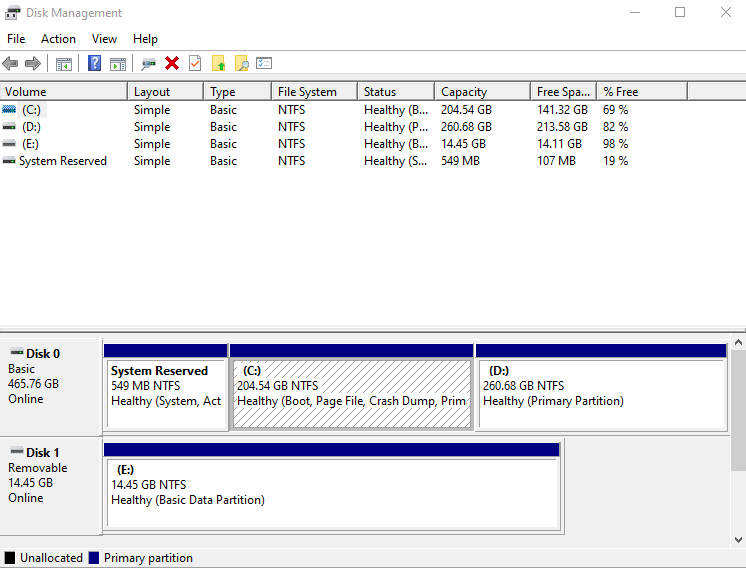Open the blue Help question-mark icon

94,63
